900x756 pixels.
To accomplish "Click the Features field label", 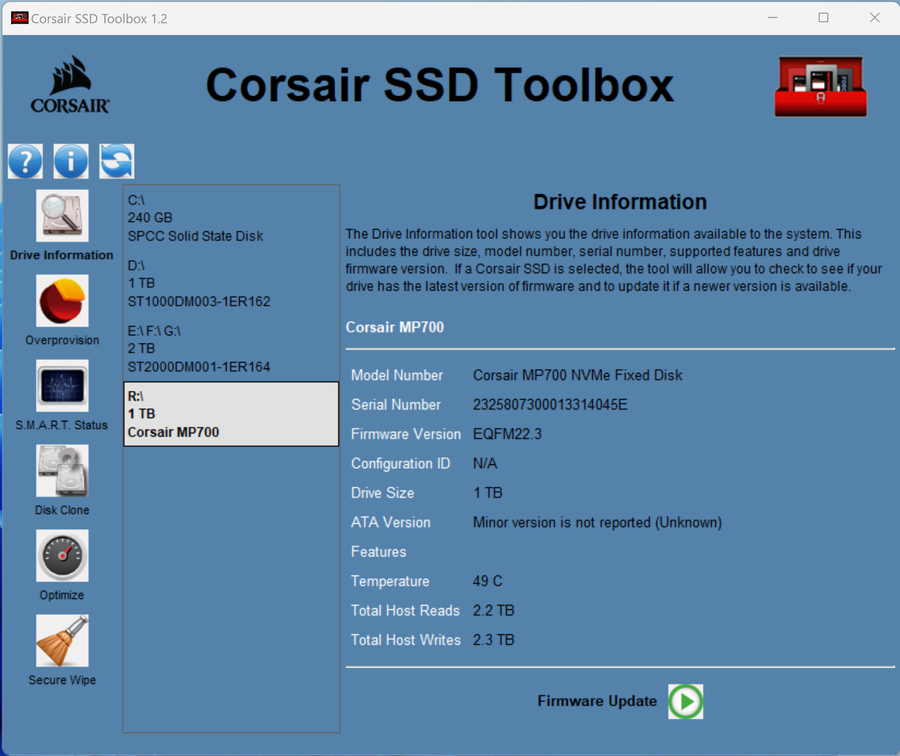I will click(x=379, y=552).
